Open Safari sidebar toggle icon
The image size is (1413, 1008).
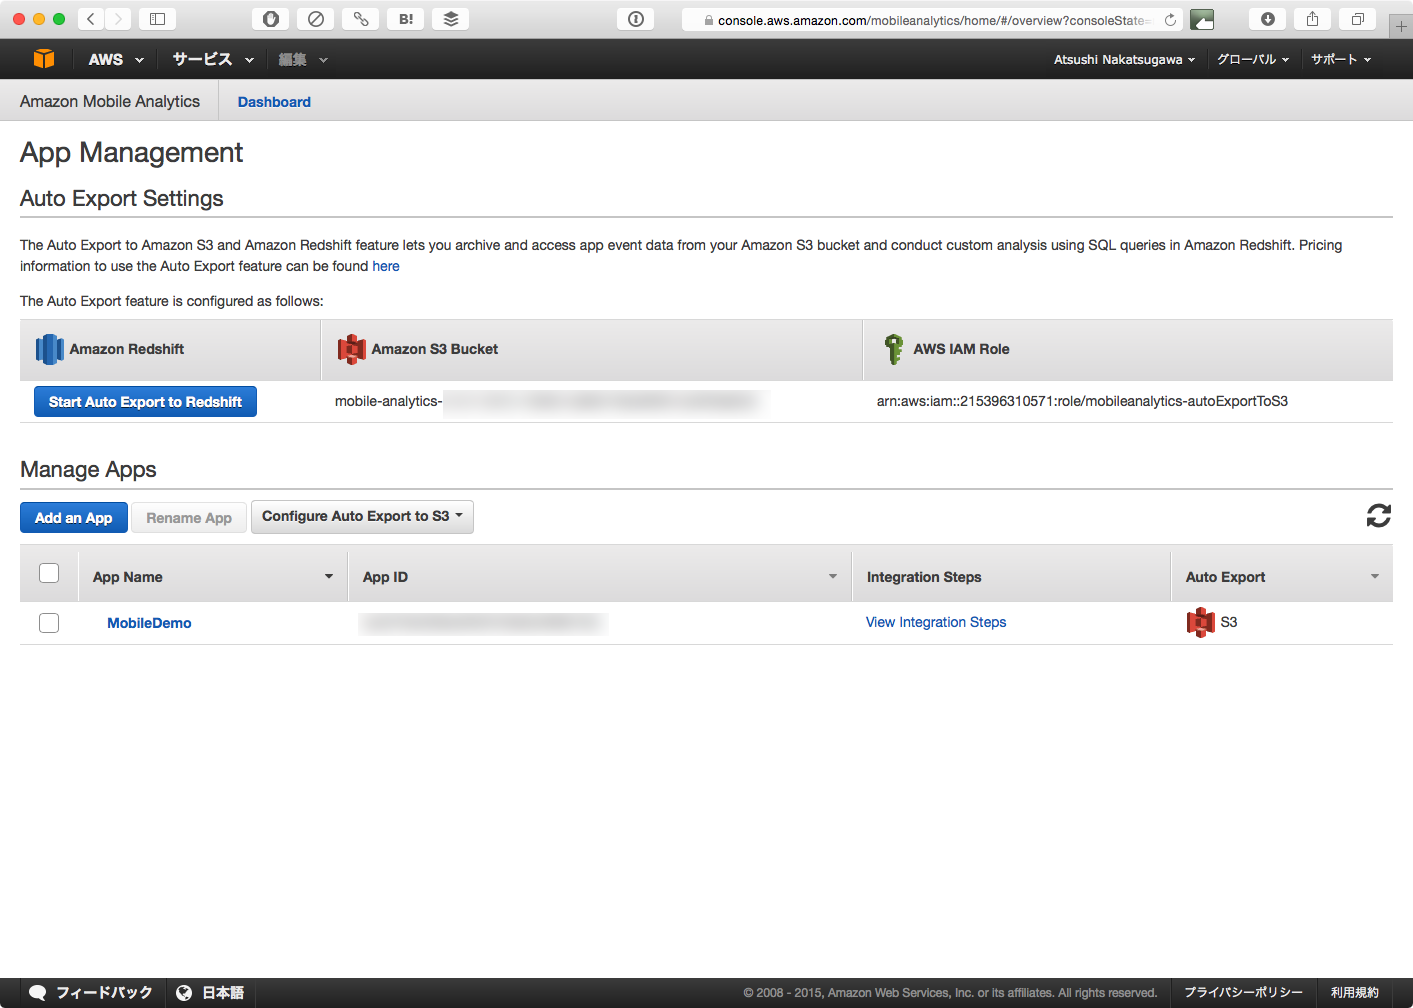157,19
